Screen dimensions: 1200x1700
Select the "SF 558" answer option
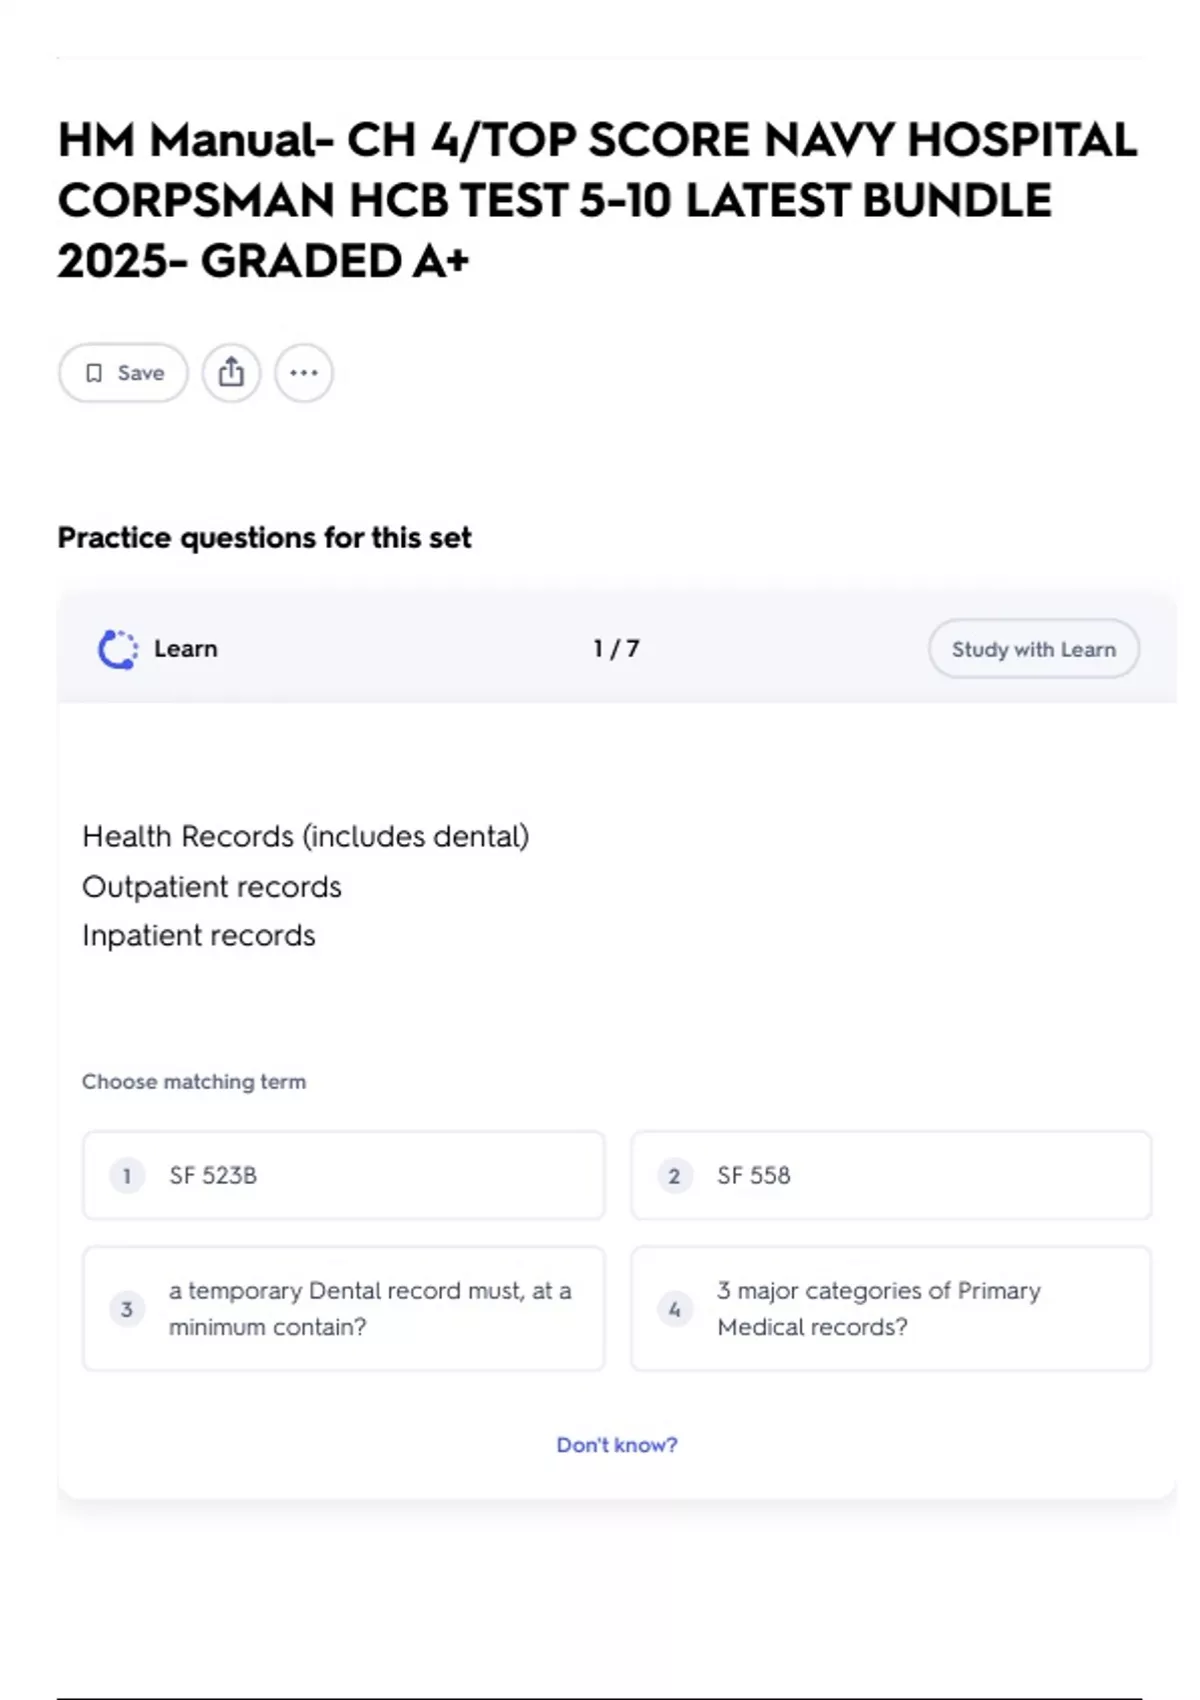(890, 1176)
